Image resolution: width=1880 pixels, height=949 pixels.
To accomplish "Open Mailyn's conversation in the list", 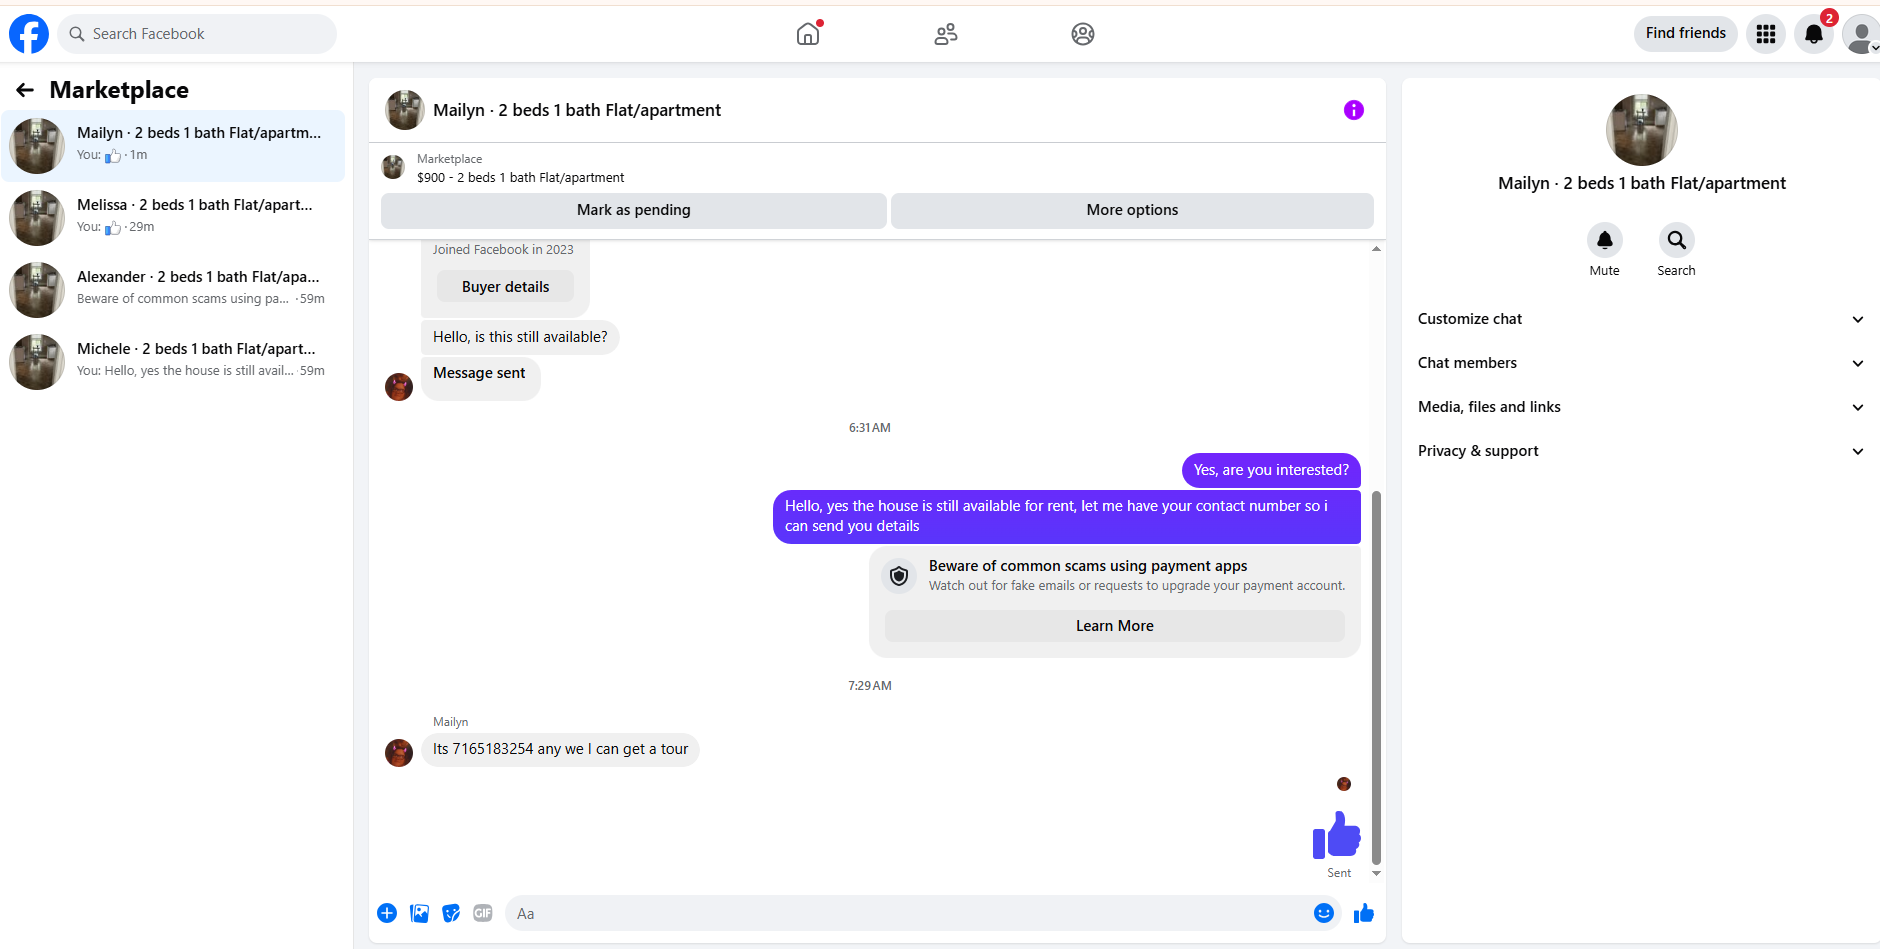I will (173, 146).
